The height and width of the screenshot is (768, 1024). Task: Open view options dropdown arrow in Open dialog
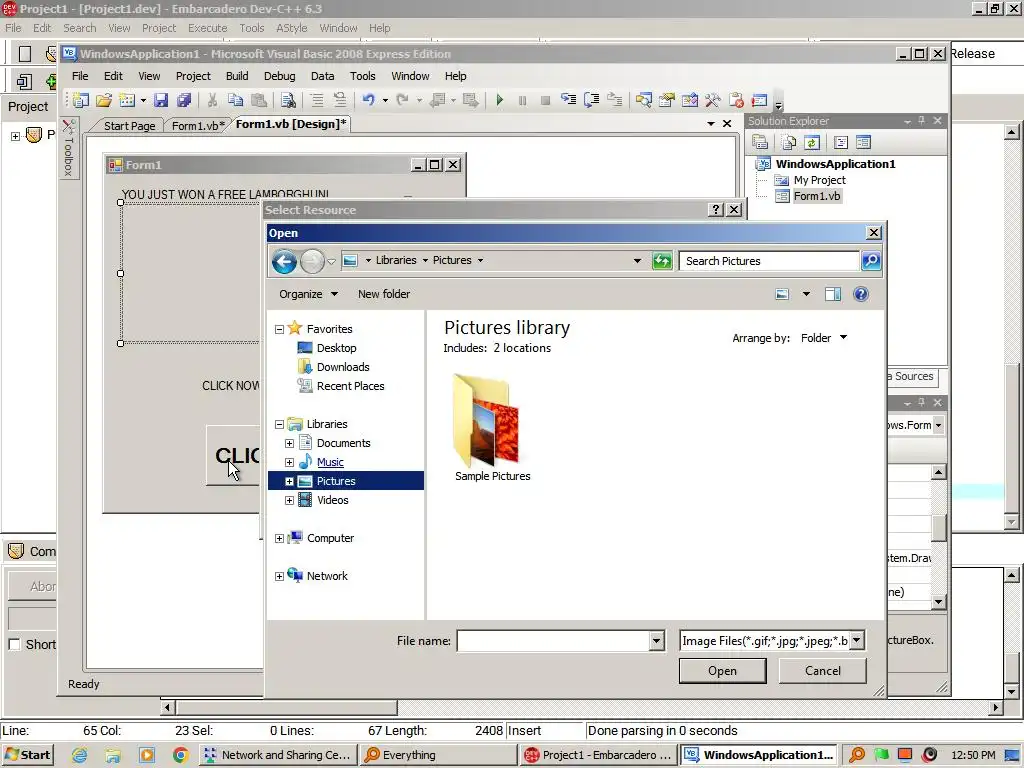(x=806, y=294)
